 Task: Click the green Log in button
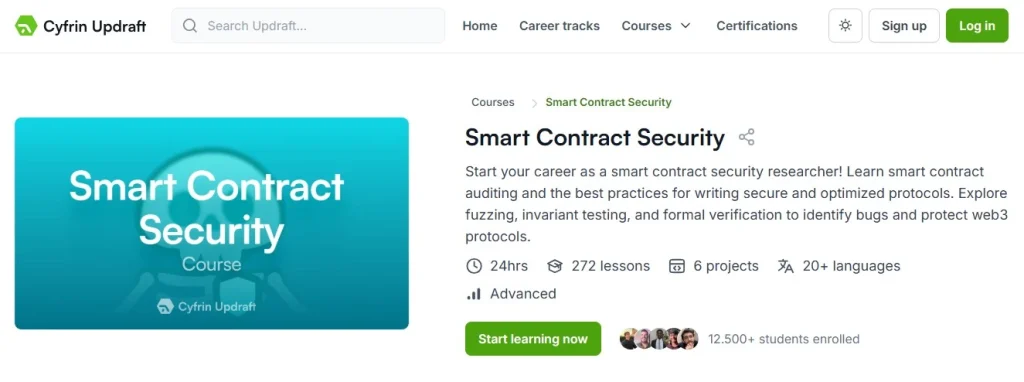tap(977, 26)
